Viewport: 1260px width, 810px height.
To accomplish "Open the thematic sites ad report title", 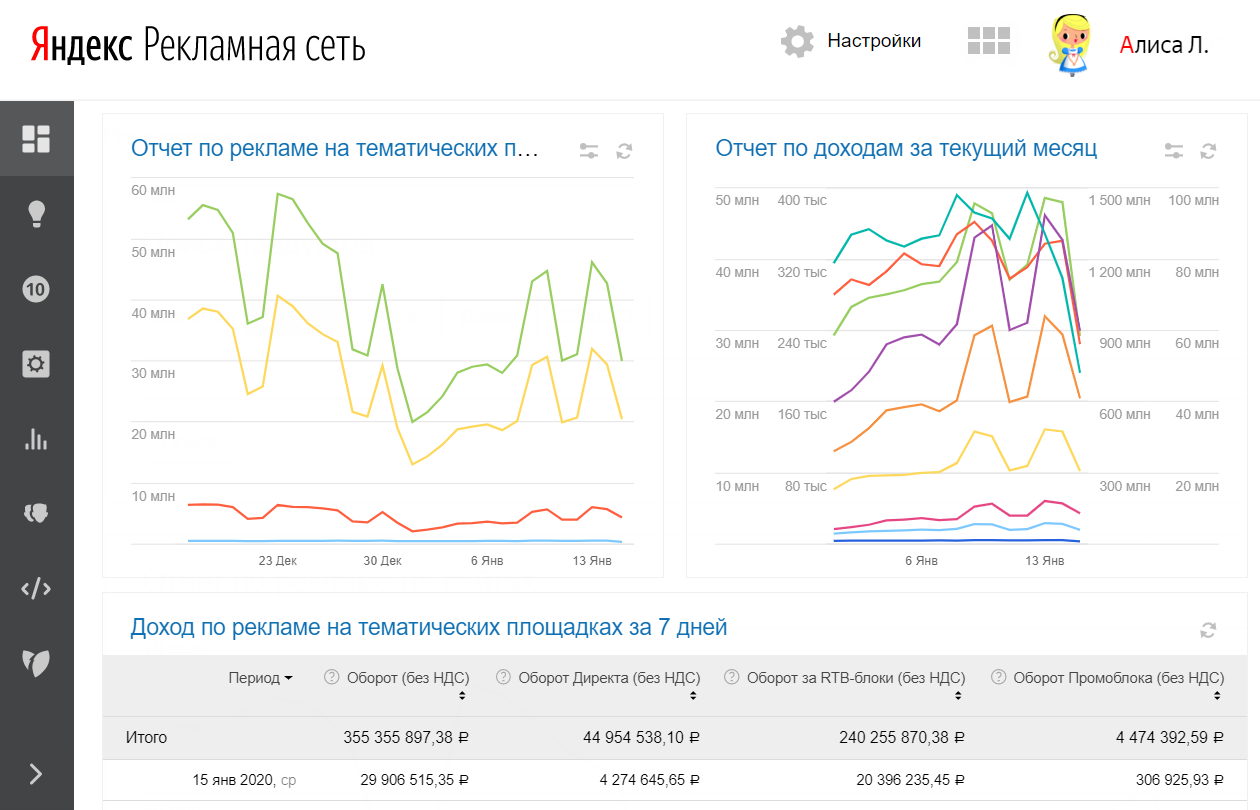I will [335, 149].
